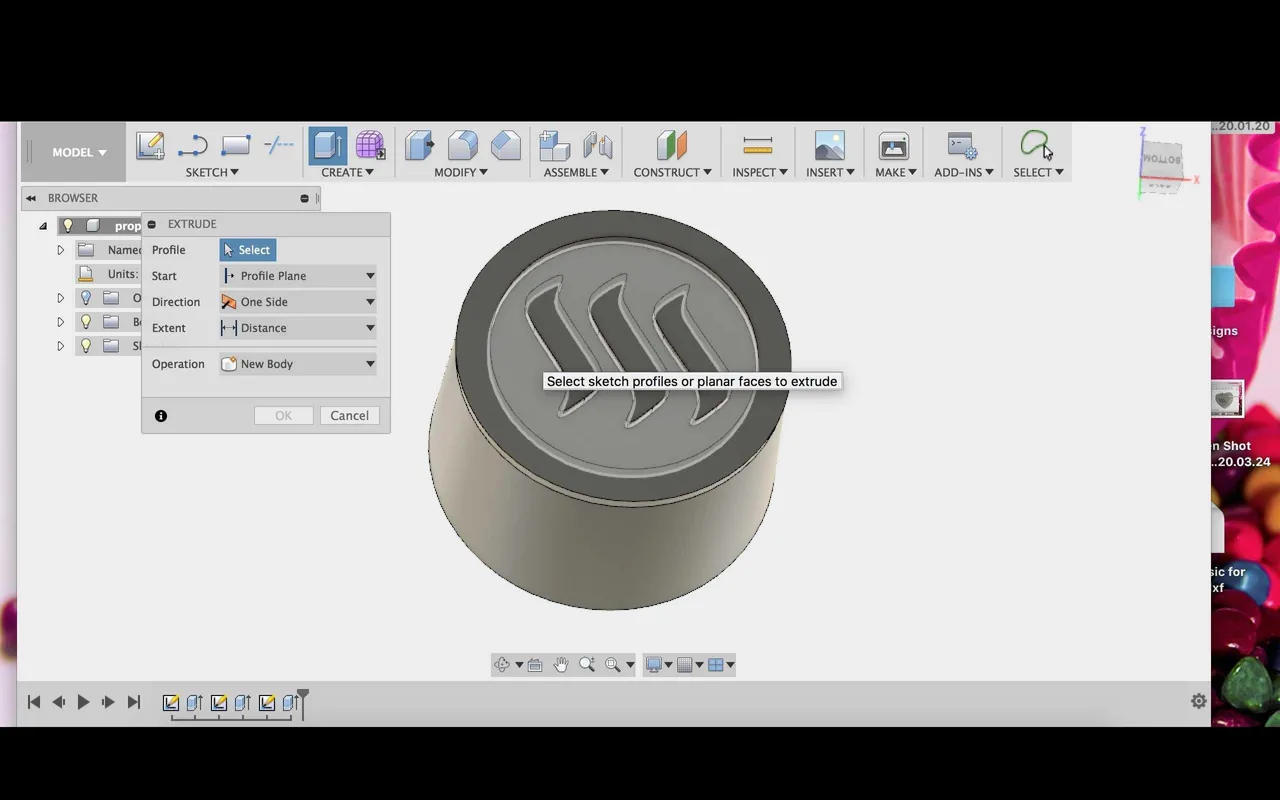Click the Insert image icon
Image resolution: width=1280 pixels, height=800 pixels.
pos(829,146)
